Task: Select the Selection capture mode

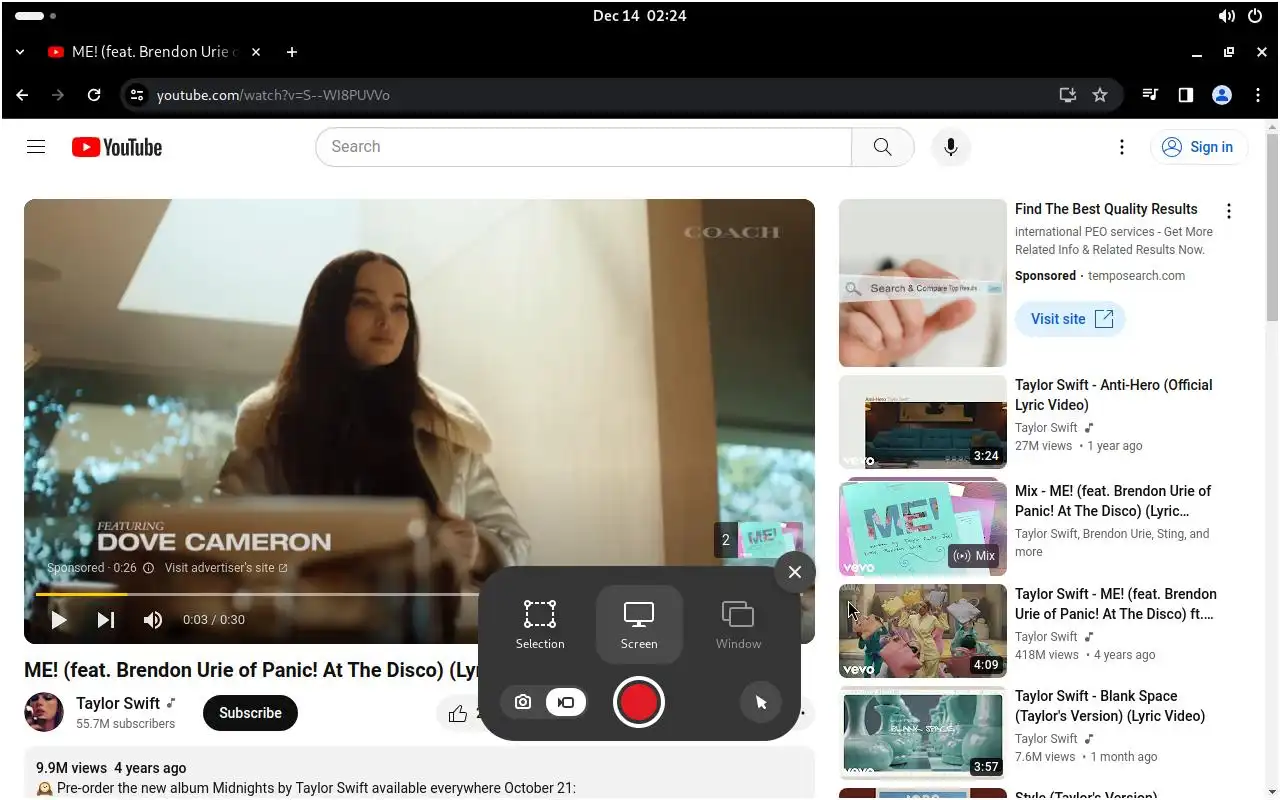Action: click(x=540, y=624)
